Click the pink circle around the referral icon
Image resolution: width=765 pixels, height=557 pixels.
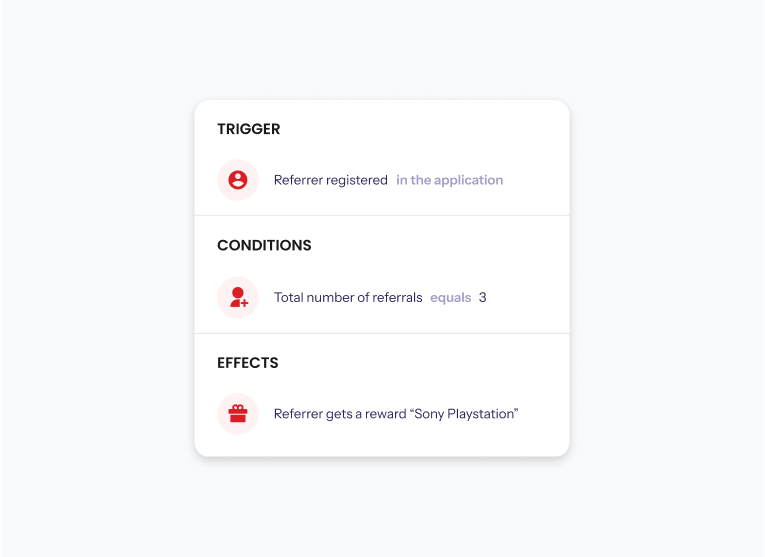[x=238, y=297]
